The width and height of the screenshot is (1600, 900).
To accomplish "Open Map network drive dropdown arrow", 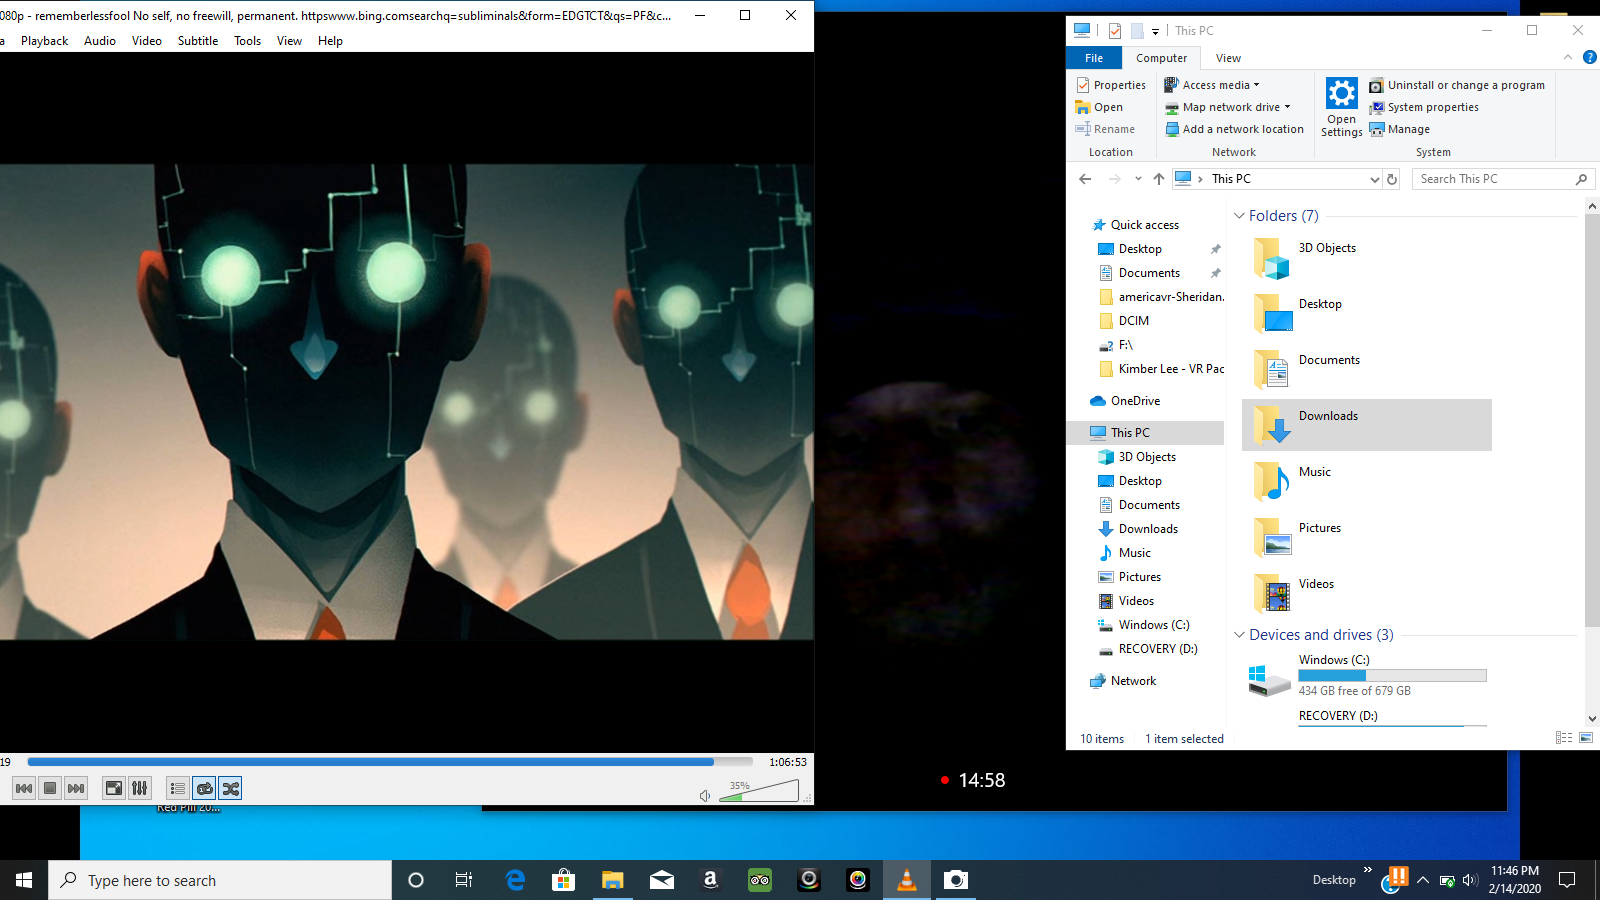I will coord(1287,107).
